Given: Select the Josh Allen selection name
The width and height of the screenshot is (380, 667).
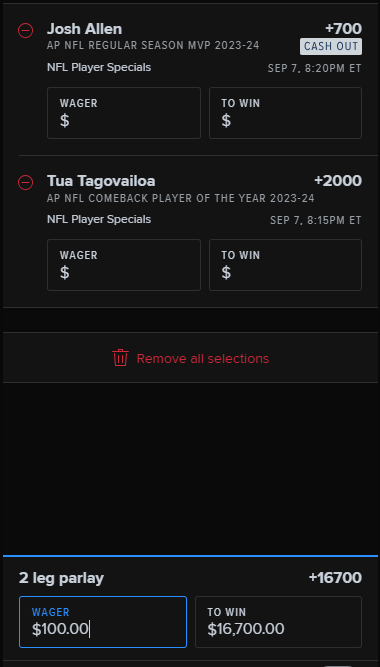Looking at the screenshot, I should pos(84,29).
